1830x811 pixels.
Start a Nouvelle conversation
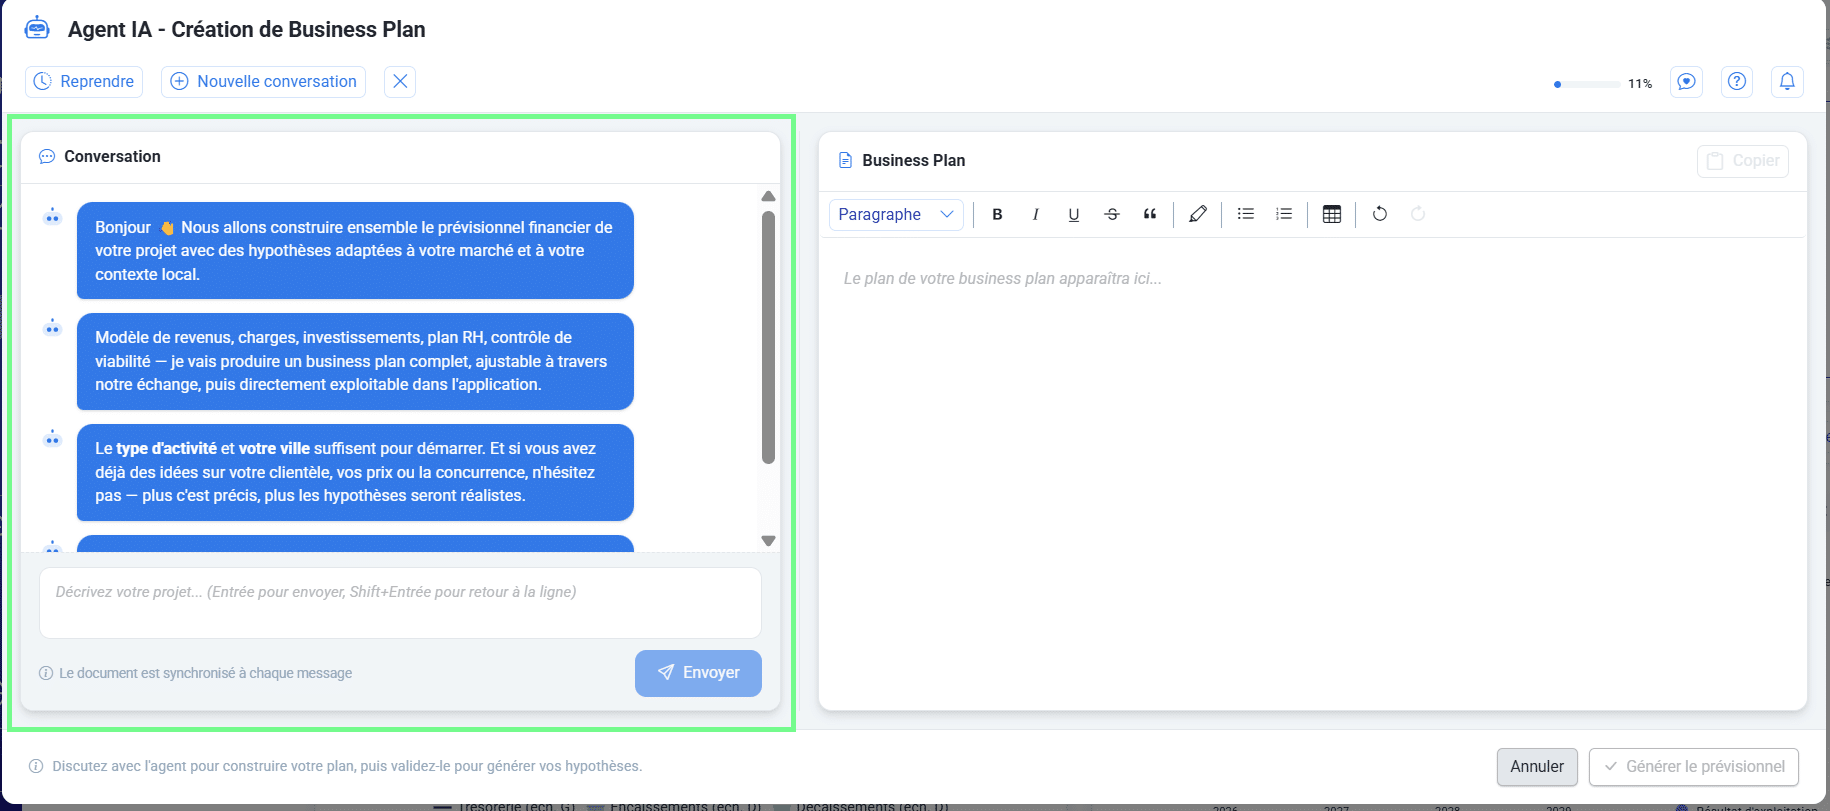pyautogui.click(x=263, y=82)
